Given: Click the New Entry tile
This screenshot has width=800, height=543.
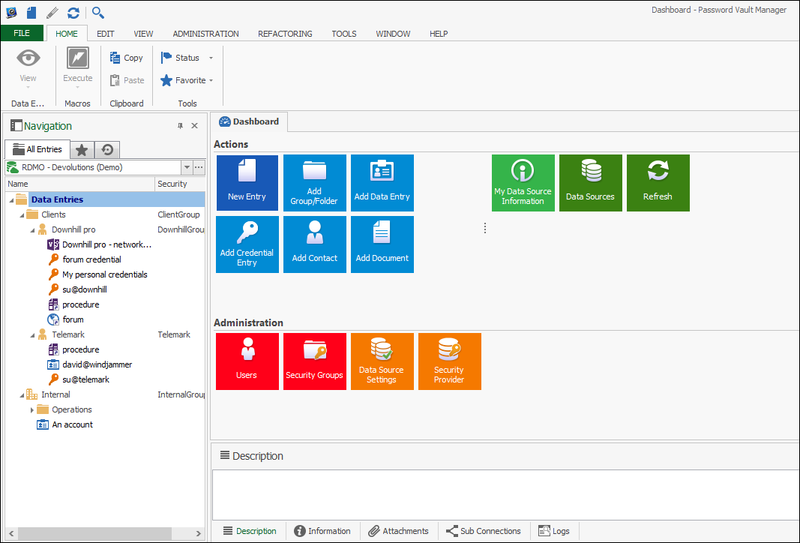Looking at the screenshot, I should point(247,183).
